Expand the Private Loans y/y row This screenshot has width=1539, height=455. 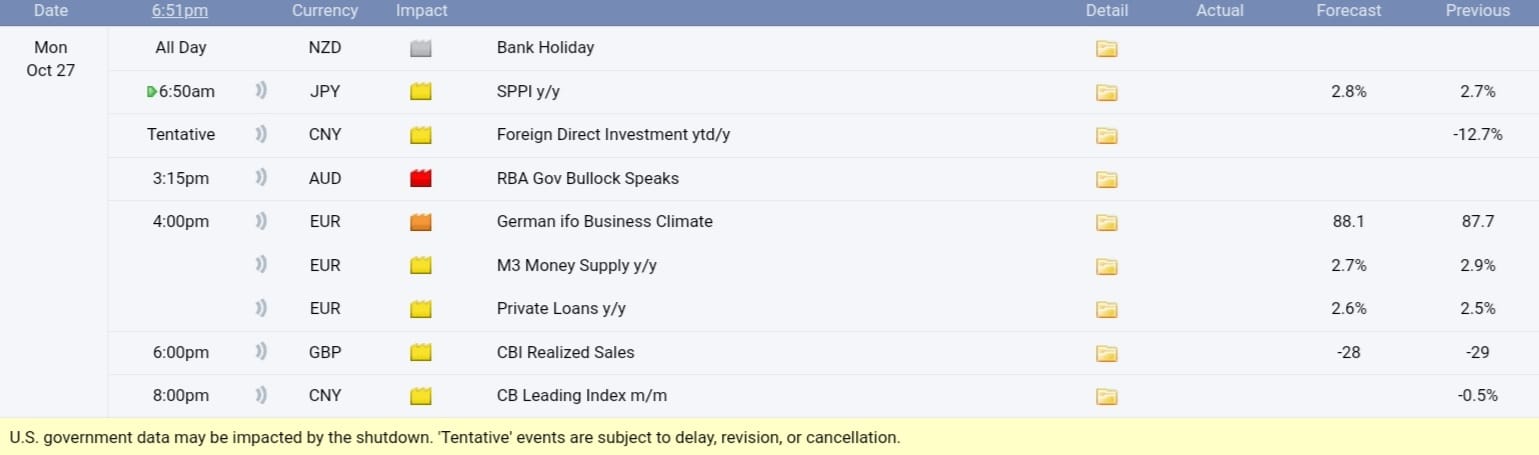click(561, 309)
